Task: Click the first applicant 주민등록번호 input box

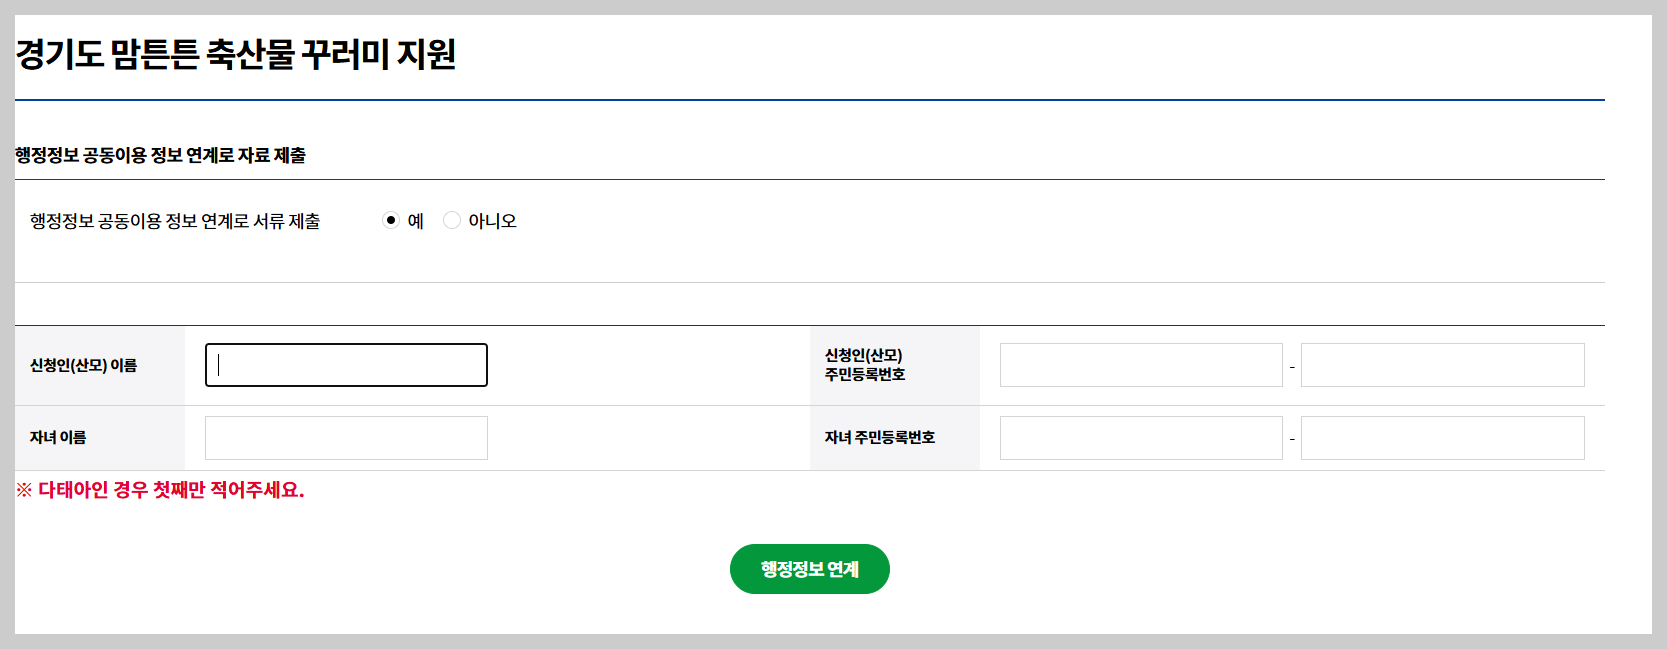Action: pyautogui.click(x=1140, y=364)
